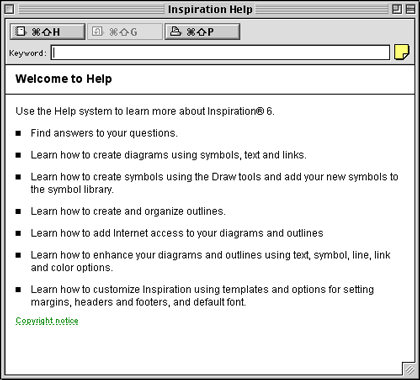Click the Topics button labeled ⌘⇧H
The width and height of the screenshot is (420, 380).
coord(48,32)
